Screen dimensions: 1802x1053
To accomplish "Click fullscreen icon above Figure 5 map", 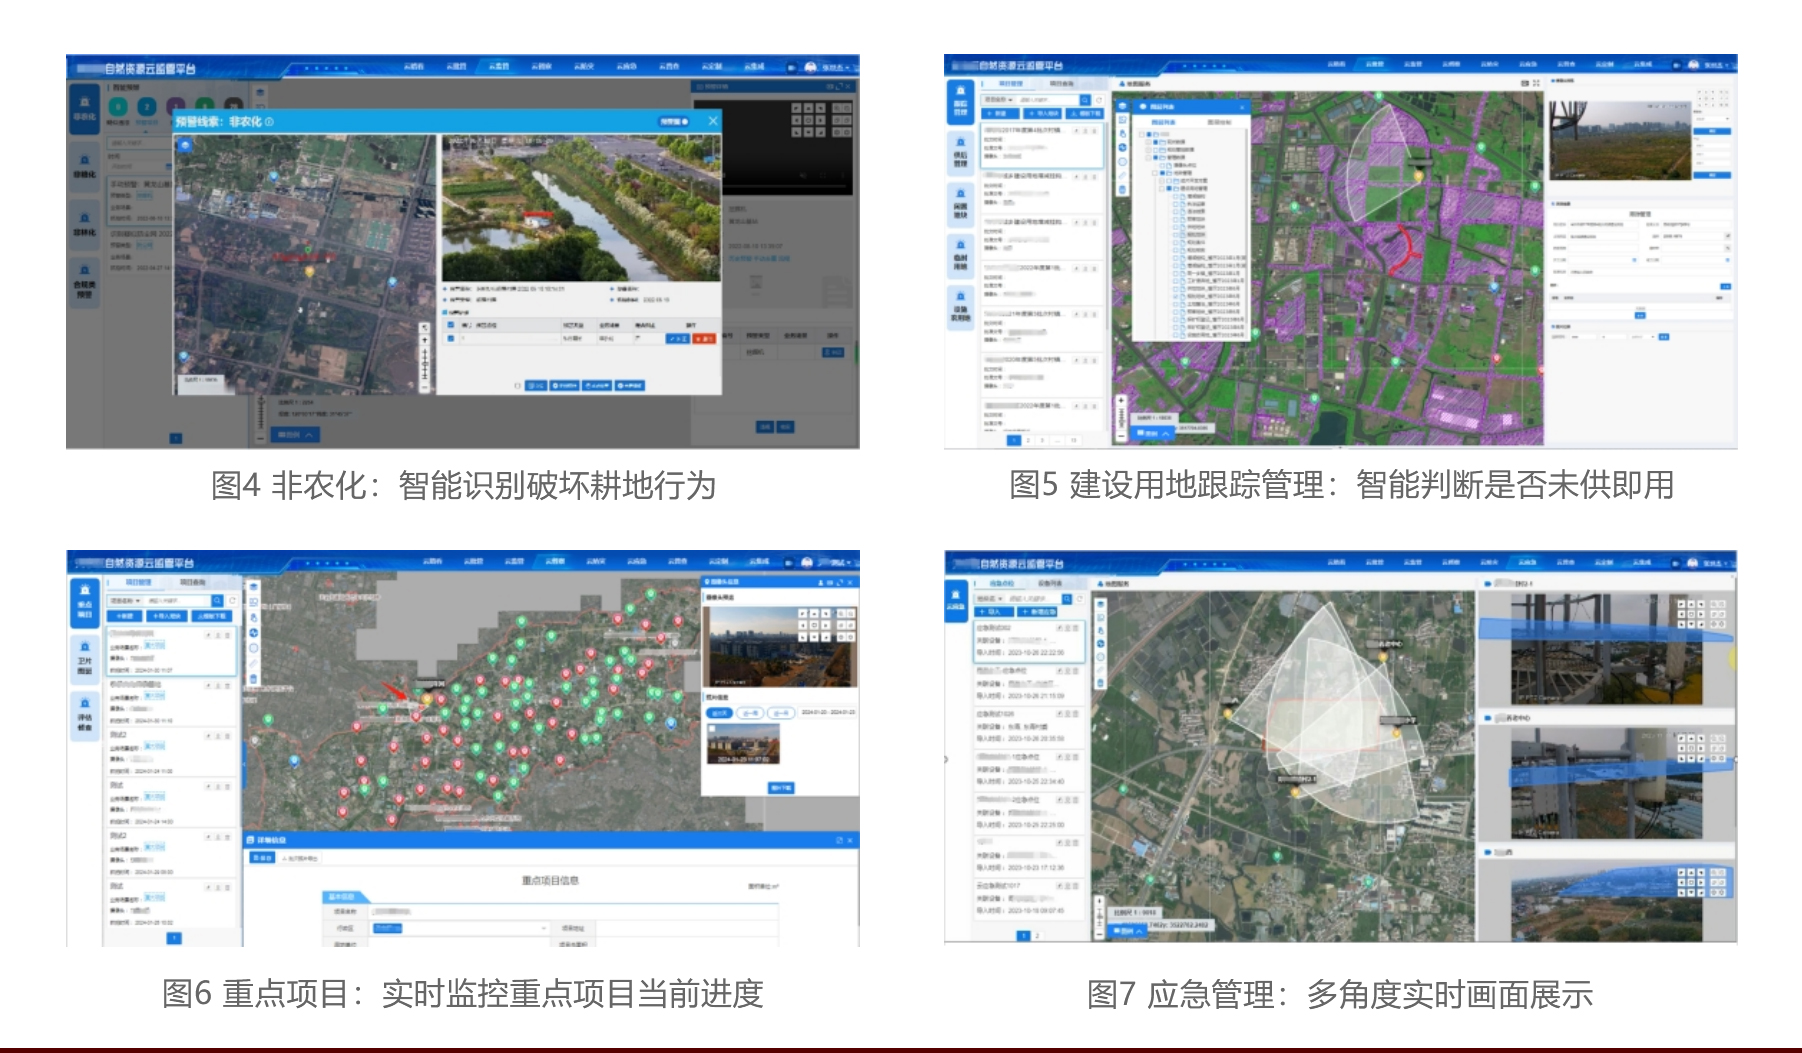I will (1536, 84).
